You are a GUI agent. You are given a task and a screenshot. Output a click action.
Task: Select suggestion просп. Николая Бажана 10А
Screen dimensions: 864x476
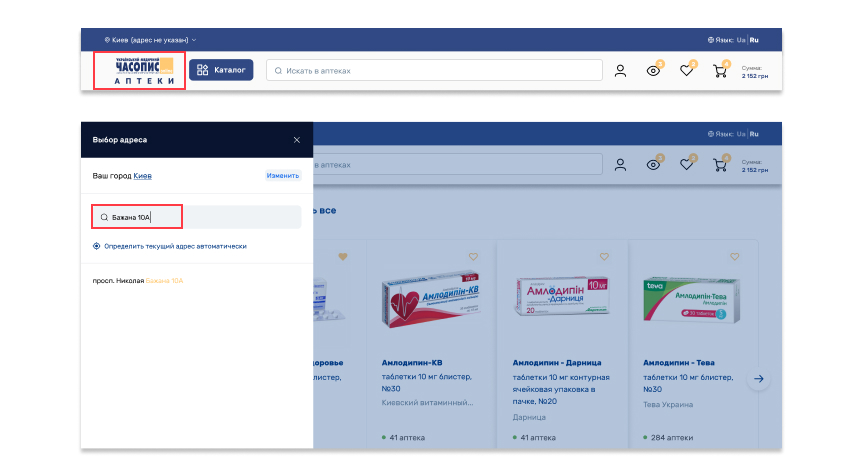click(137, 281)
